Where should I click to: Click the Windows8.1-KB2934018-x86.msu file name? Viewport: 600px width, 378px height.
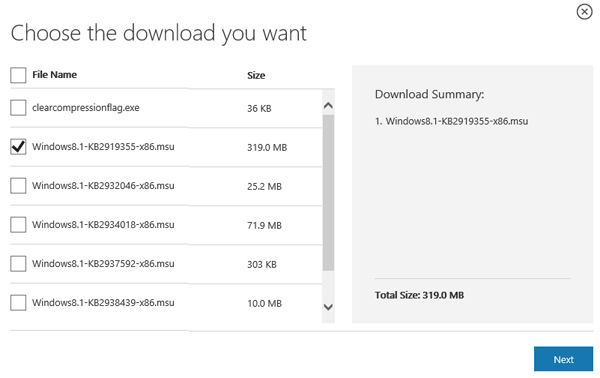click(103, 225)
